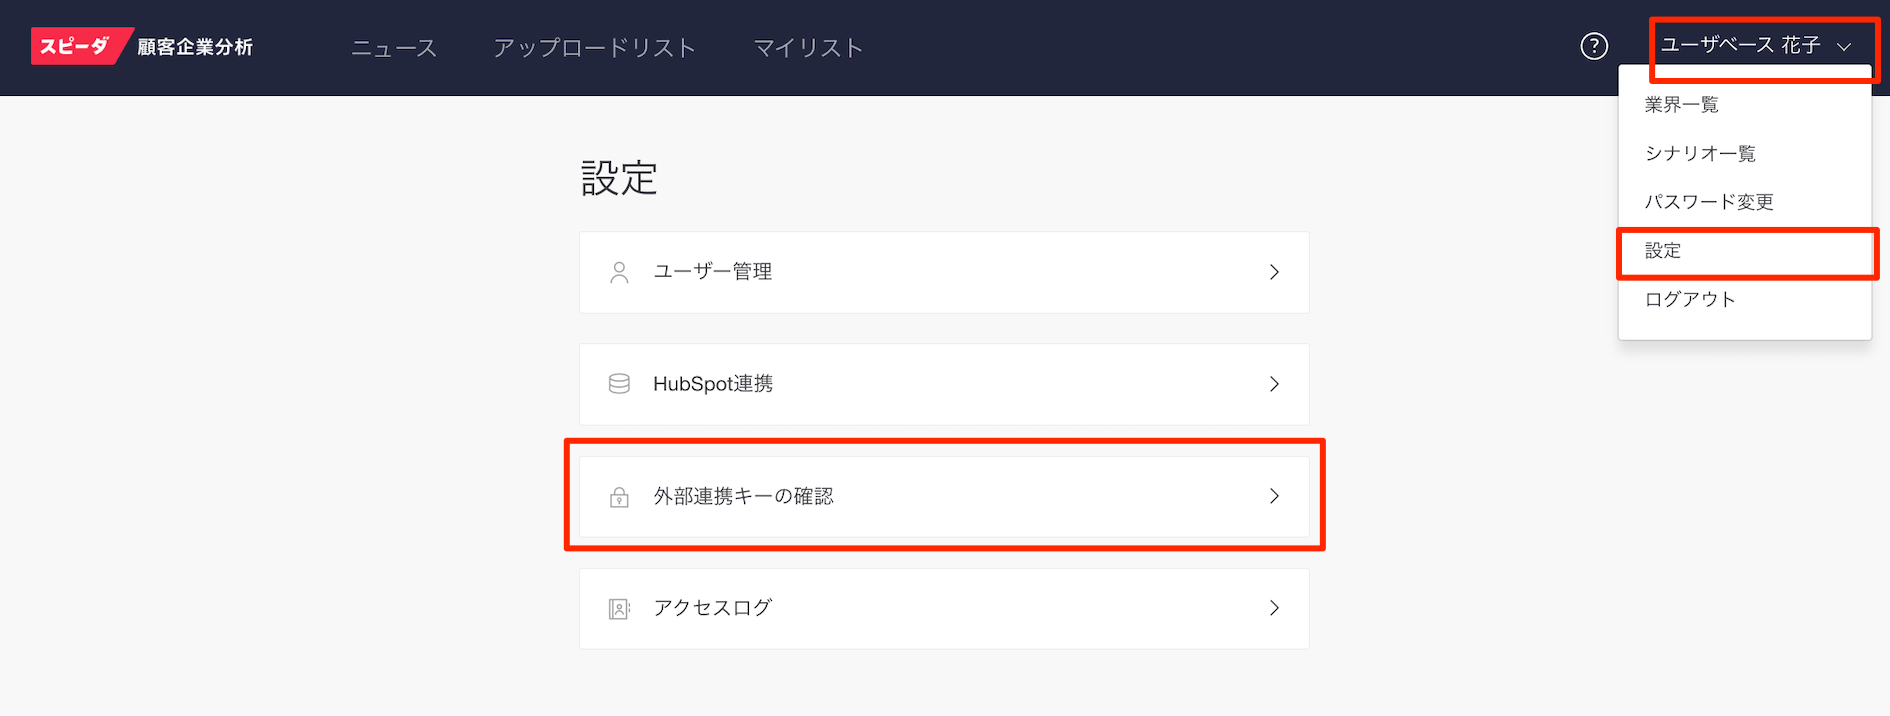1890x716 pixels.
Task: Click the ID card icon beside アクセスログ
Action: 620,607
